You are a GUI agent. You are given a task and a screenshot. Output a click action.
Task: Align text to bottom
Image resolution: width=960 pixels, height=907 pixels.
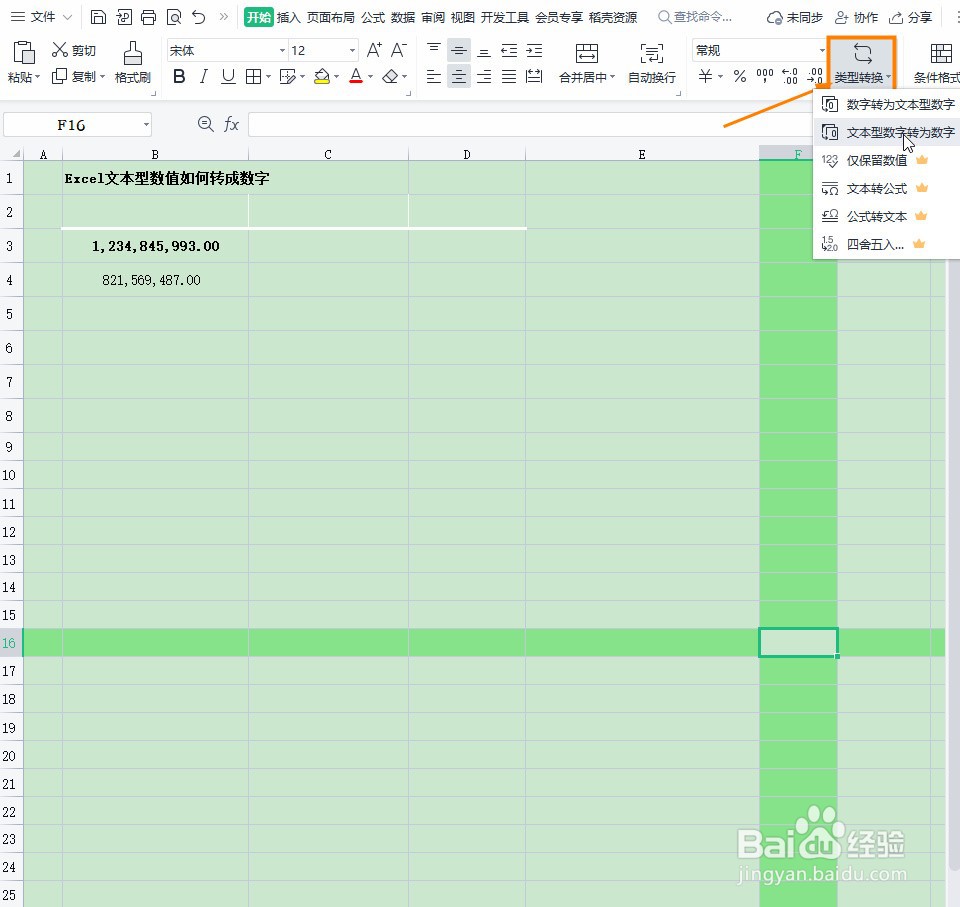point(484,50)
